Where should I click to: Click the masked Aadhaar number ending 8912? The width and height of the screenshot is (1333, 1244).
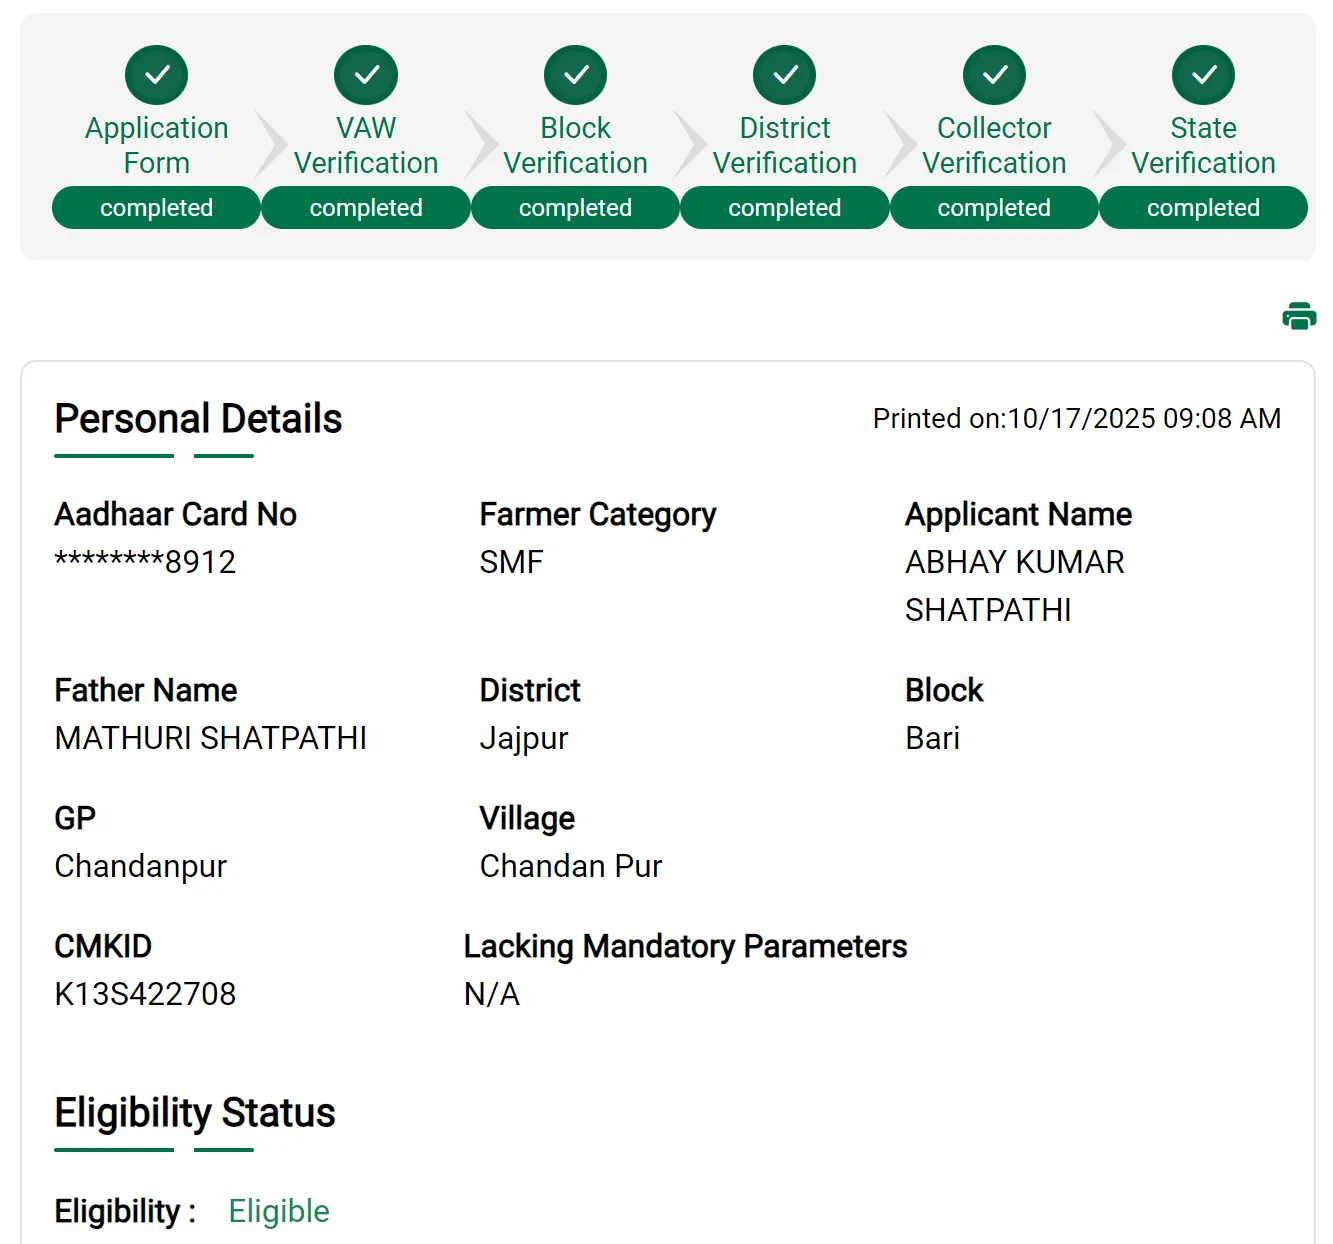pos(145,562)
